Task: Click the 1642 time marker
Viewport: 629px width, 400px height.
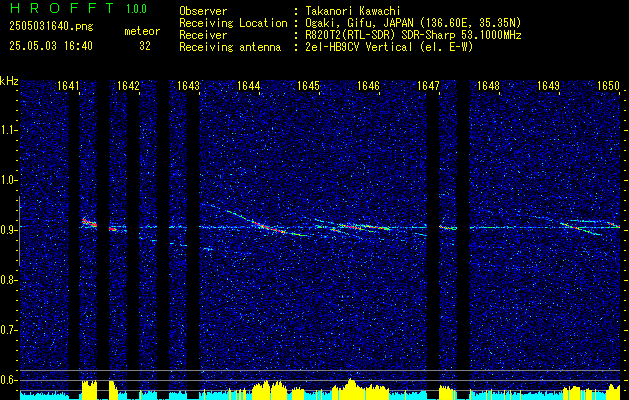Action: 128,85
